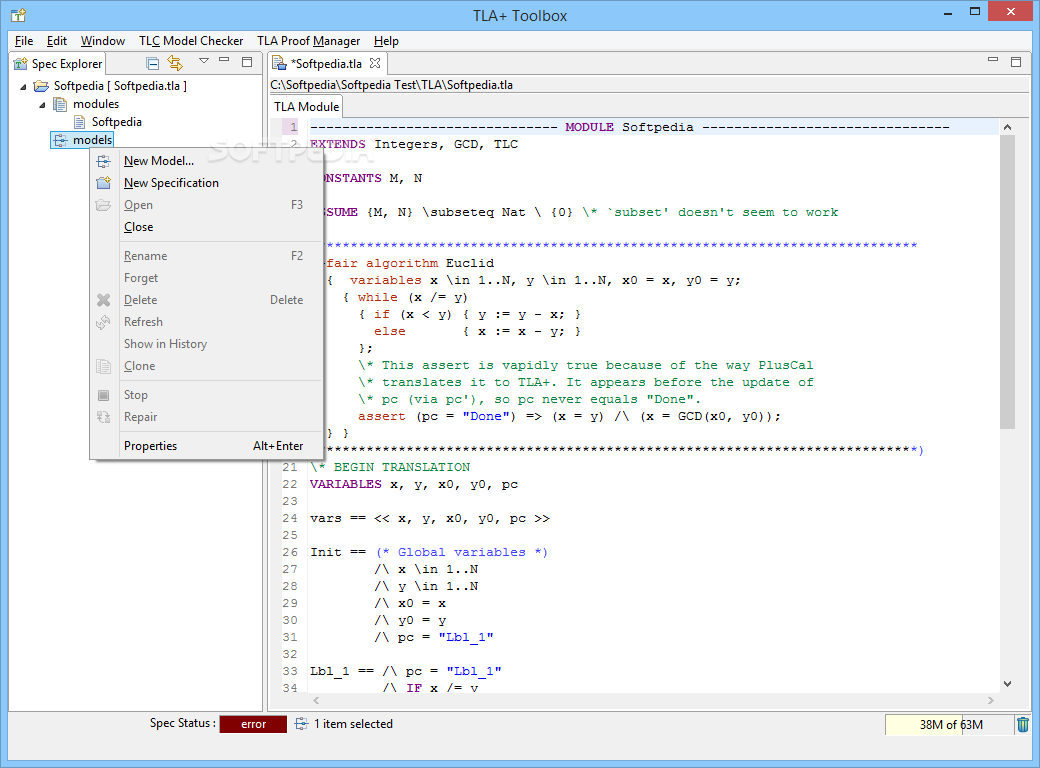The width and height of the screenshot is (1040, 768).
Task: Open the Window menu
Action: (103, 41)
